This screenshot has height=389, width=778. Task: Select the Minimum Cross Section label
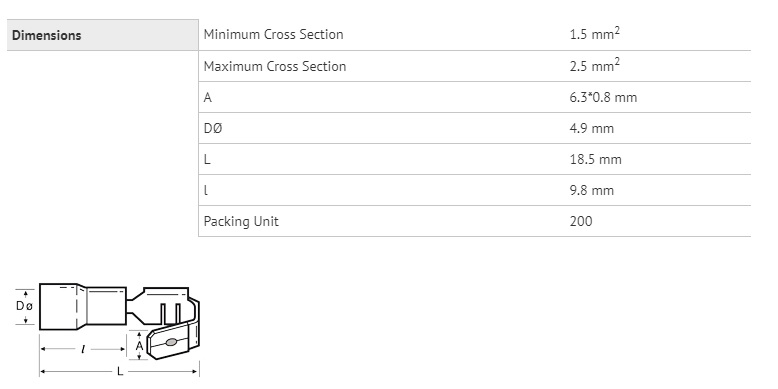coord(273,35)
